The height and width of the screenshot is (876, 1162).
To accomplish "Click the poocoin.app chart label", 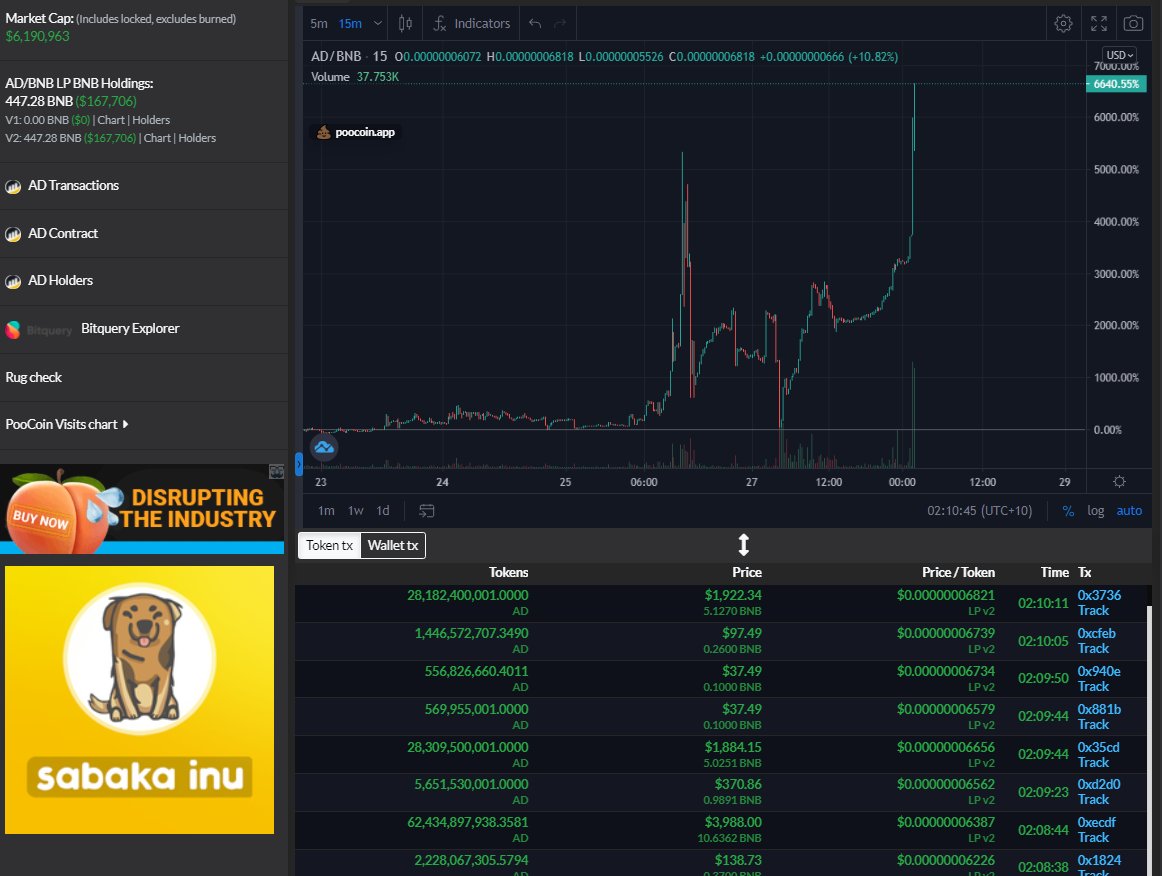I will point(356,132).
